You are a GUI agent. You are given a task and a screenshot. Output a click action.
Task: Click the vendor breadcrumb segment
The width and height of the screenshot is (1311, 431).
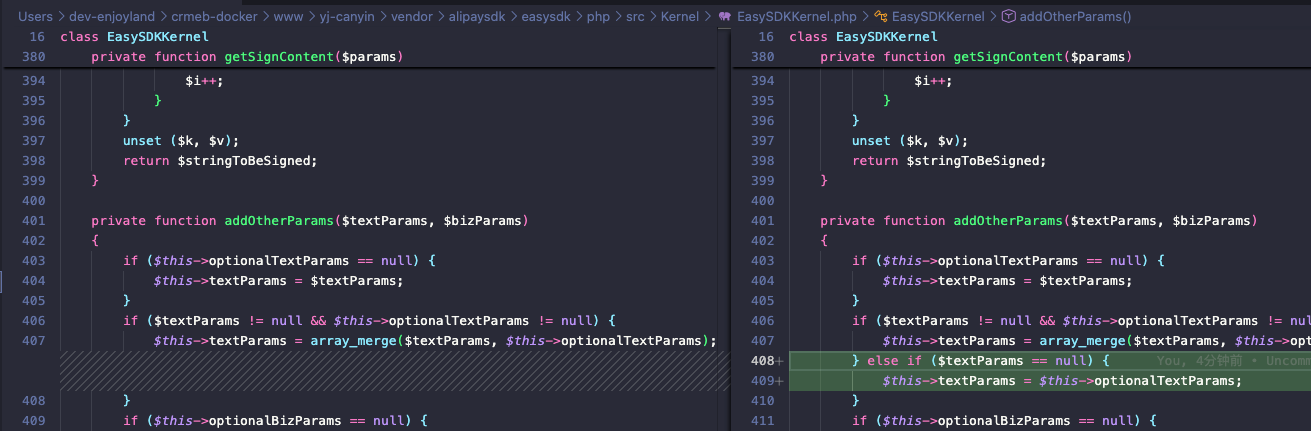tap(406, 17)
